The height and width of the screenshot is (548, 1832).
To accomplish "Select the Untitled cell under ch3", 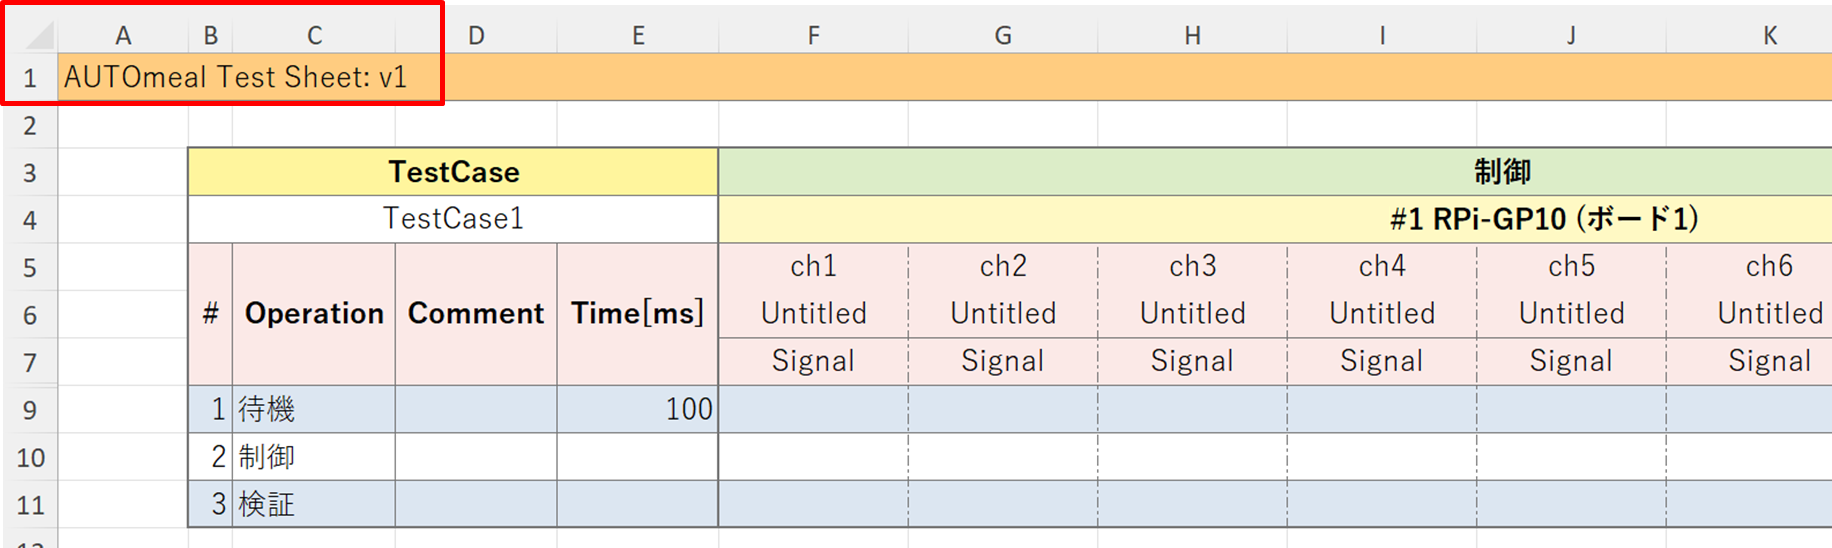I will tap(1192, 314).
